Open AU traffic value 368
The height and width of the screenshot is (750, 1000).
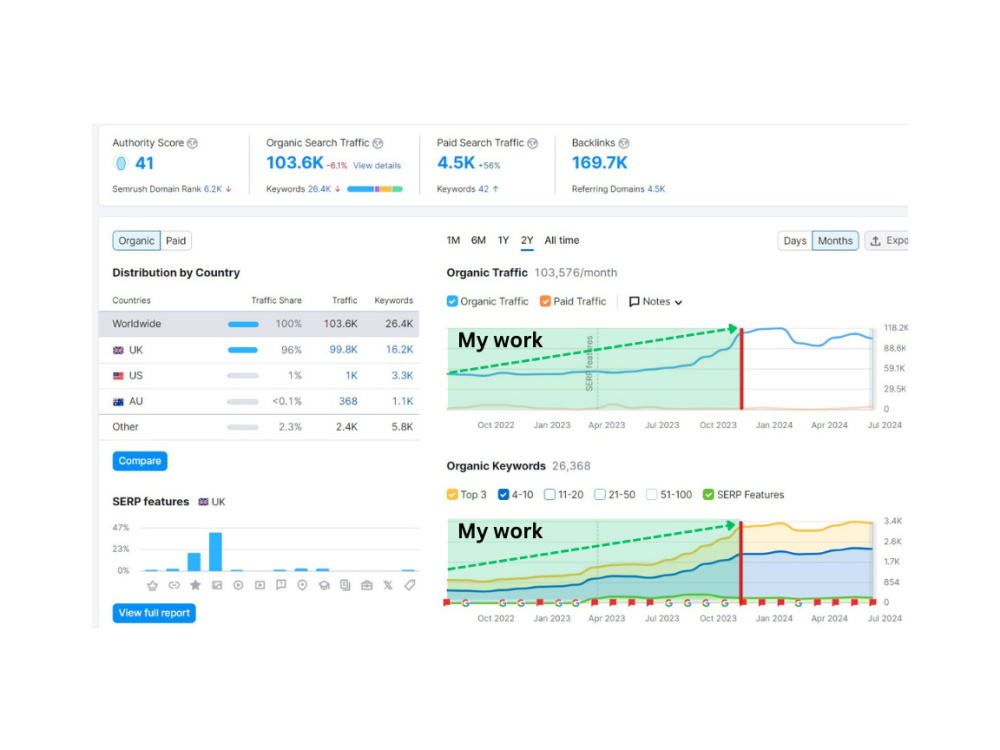(x=348, y=402)
